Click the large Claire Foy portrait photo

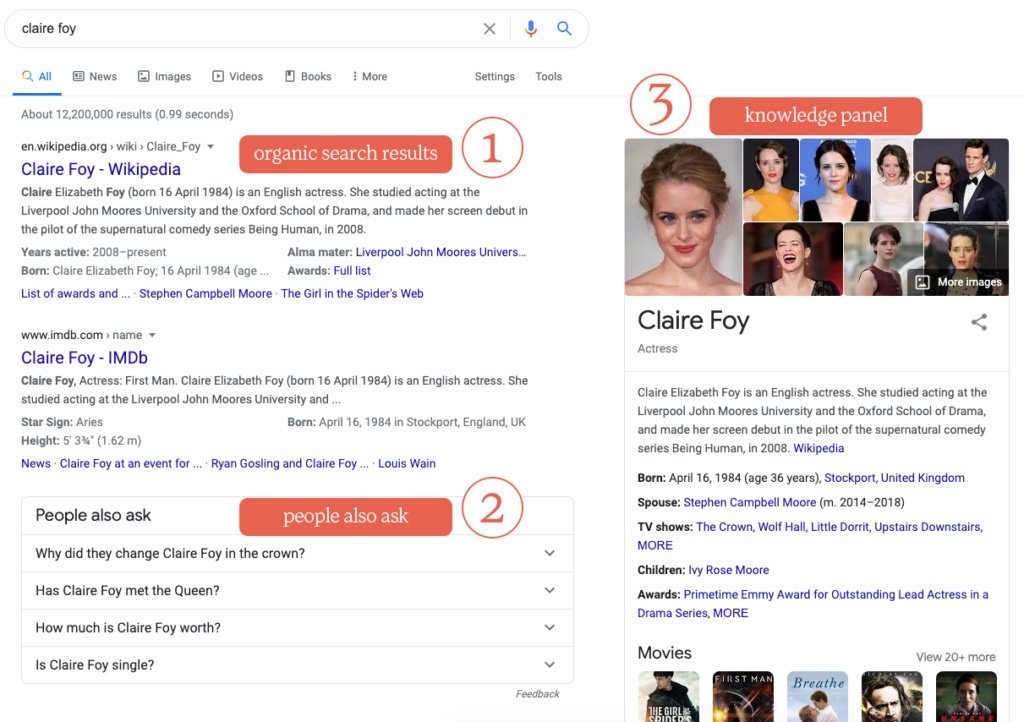[683, 217]
